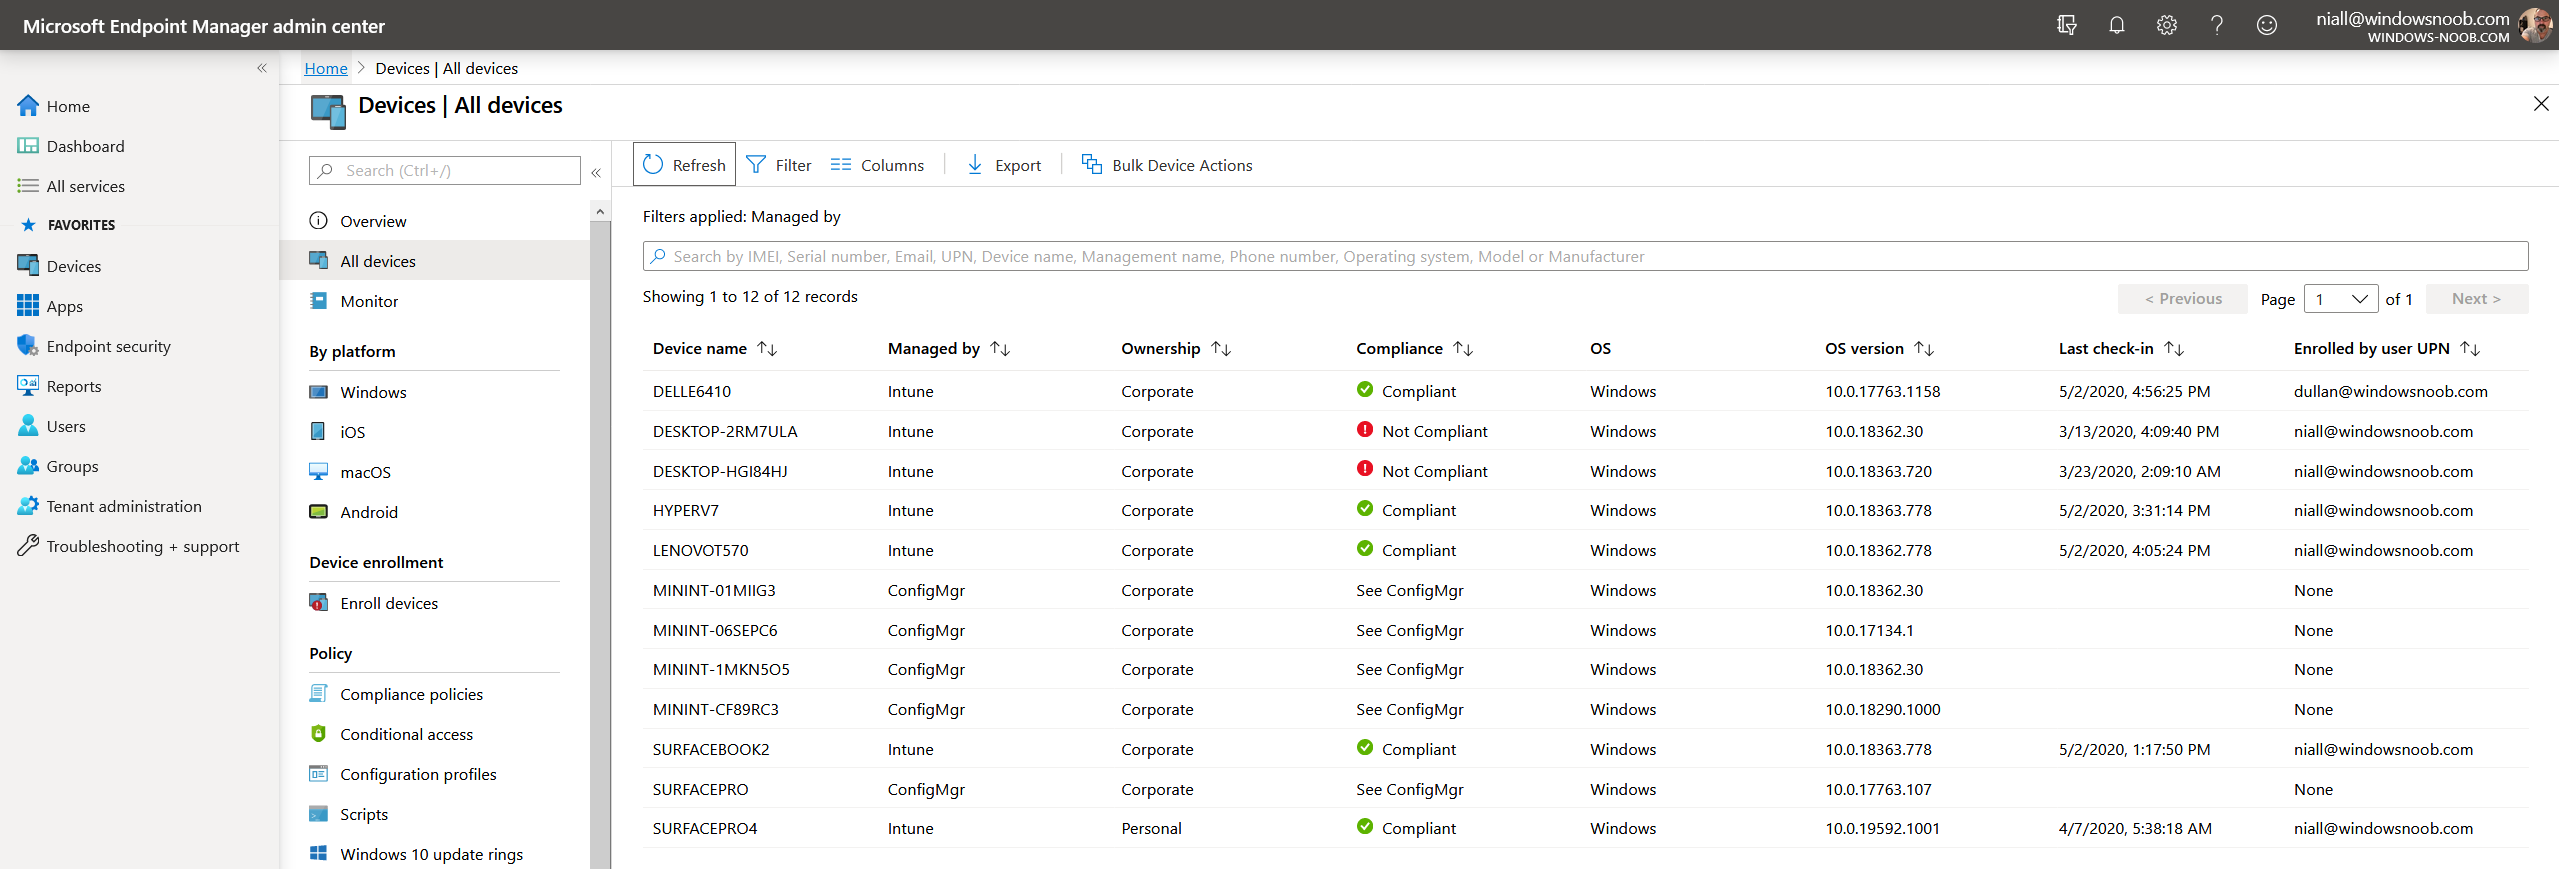Open the Cloud Shell / directory icon in the top bar
This screenshot has width=2559, height=869.
point(2067,25)
